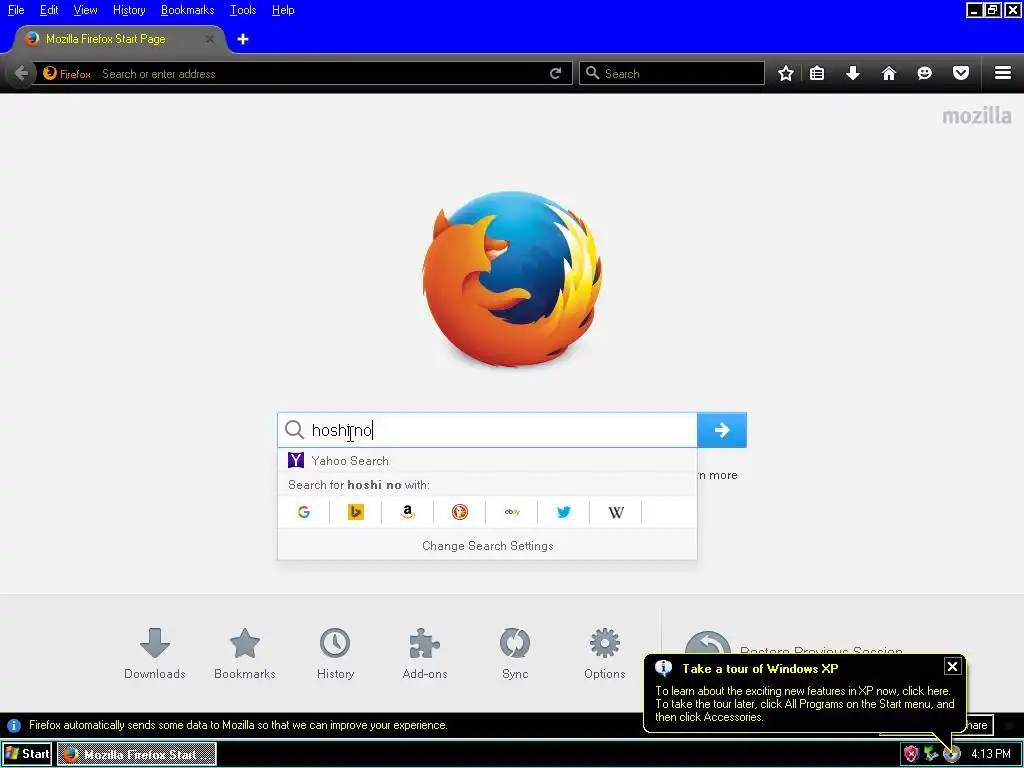This screenshot has height=768, width=1024.
Task: Close the Windows XP tour balloon
Action: (952, 666)
